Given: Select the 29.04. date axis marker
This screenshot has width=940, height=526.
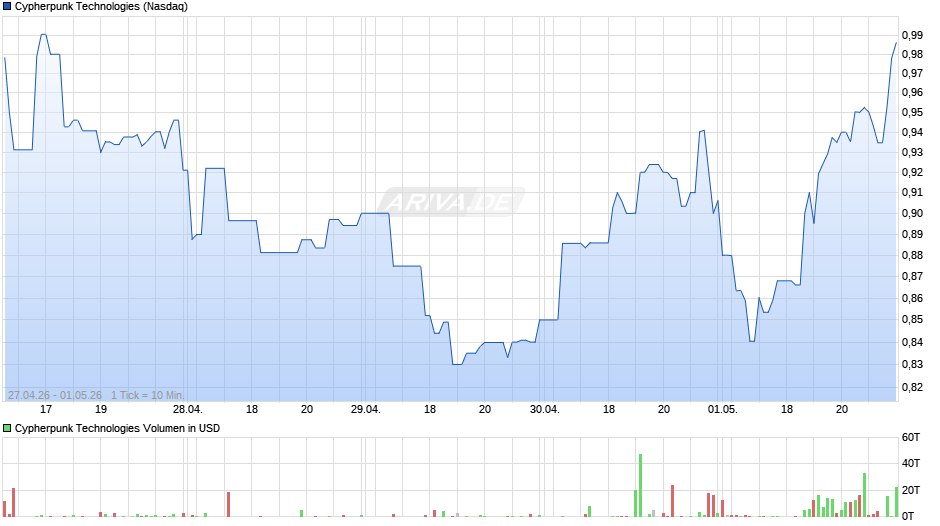Looking at the screenshot, I should tap(366, 409).
